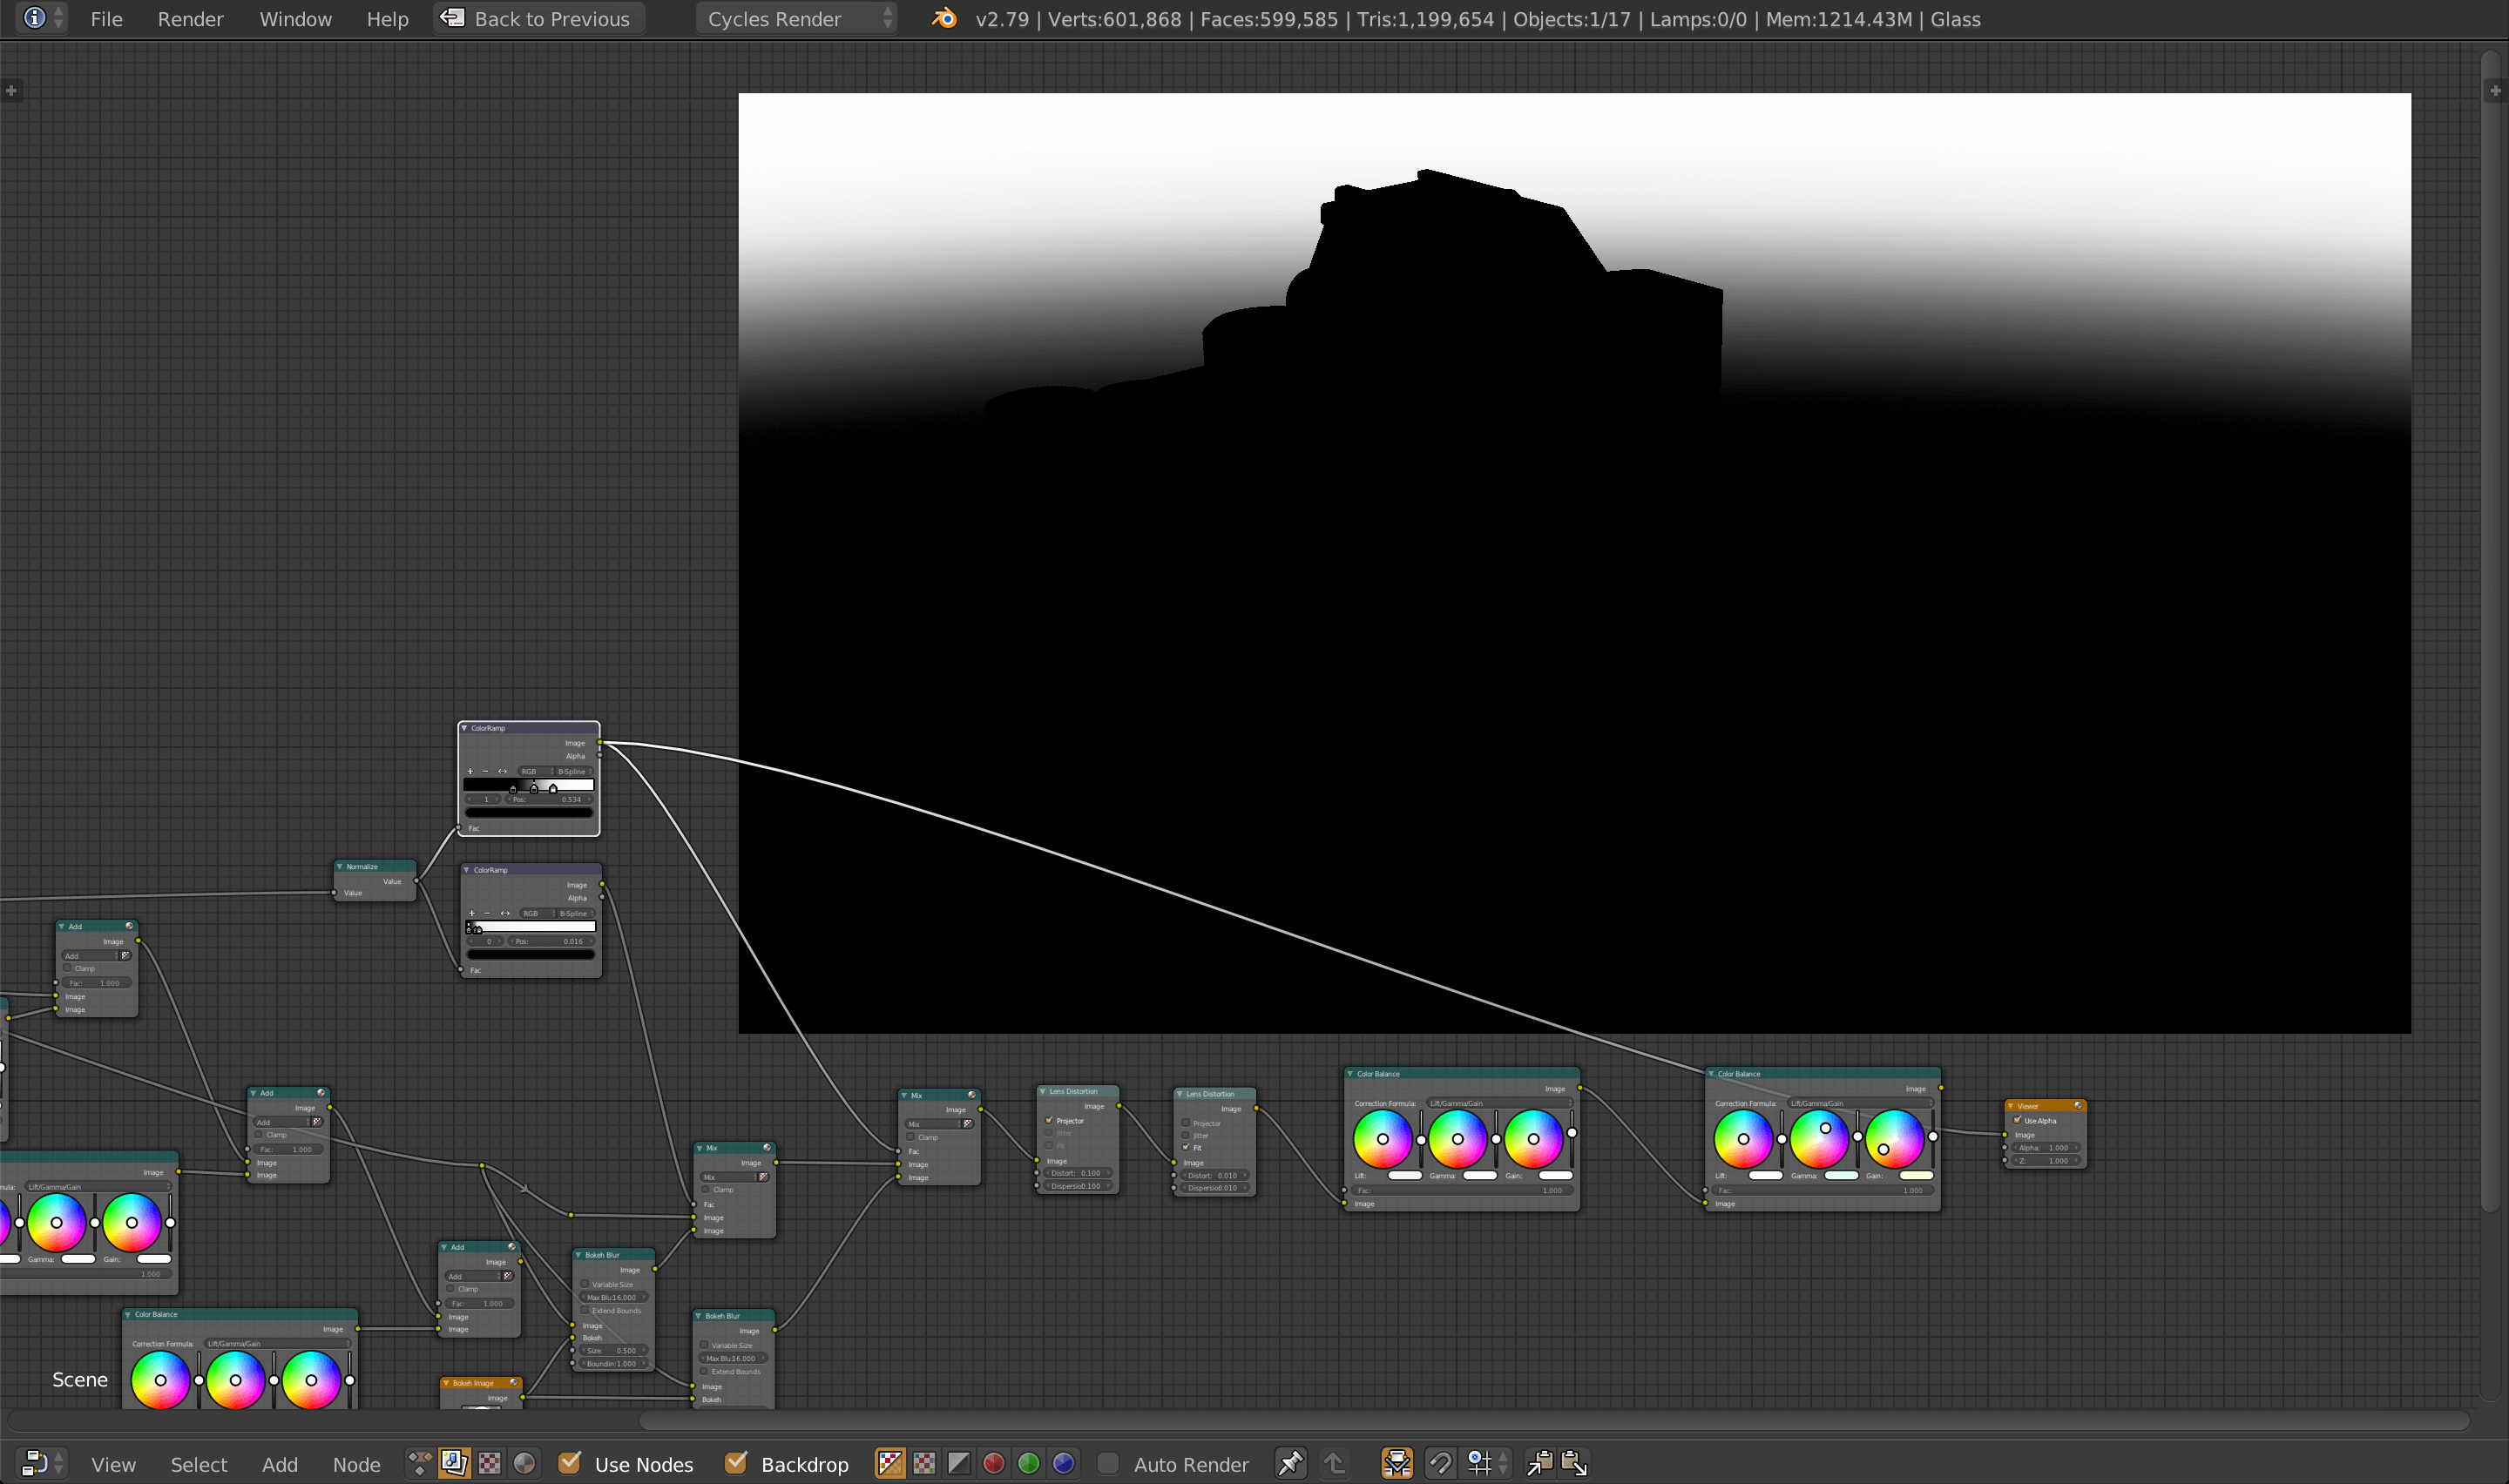Go to parent node tree arrow
Image resolution: width=2509 pixels, height=1484 pixels.
coord(1334,1464)
